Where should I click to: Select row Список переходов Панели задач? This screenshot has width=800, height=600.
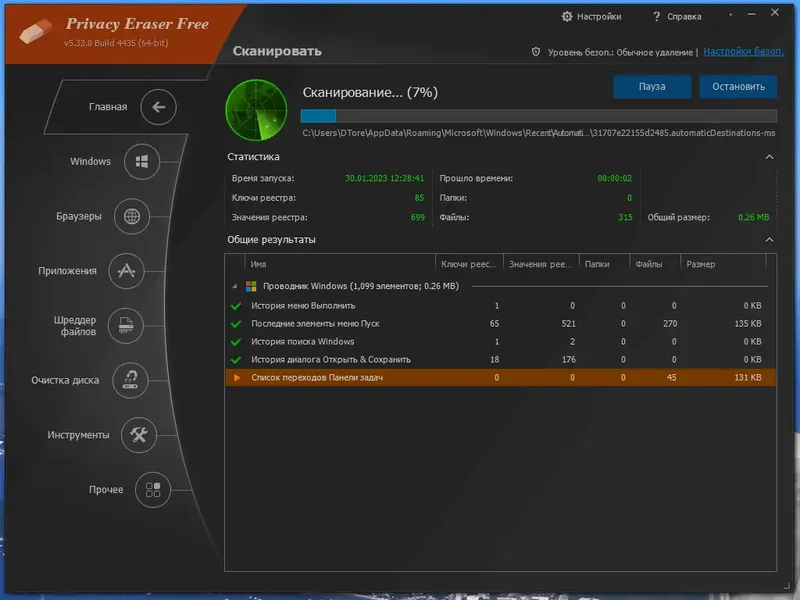[501, 378]
